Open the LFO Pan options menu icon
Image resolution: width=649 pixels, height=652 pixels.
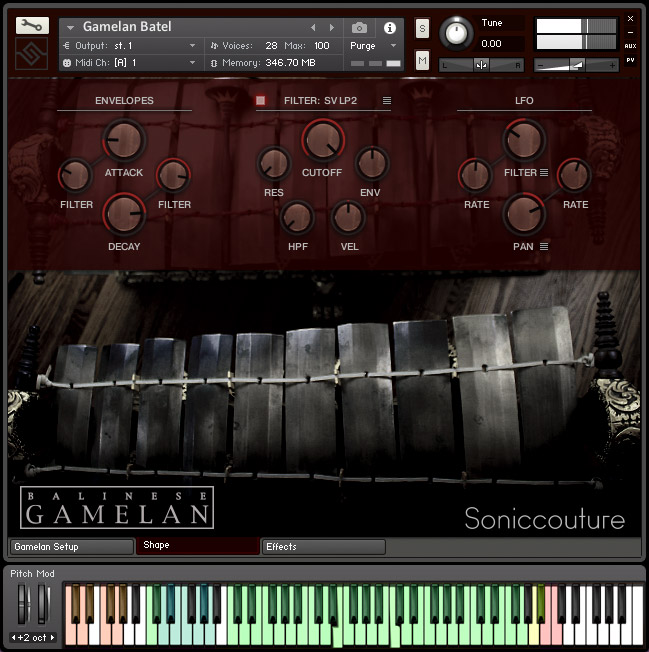click(545, 246)
